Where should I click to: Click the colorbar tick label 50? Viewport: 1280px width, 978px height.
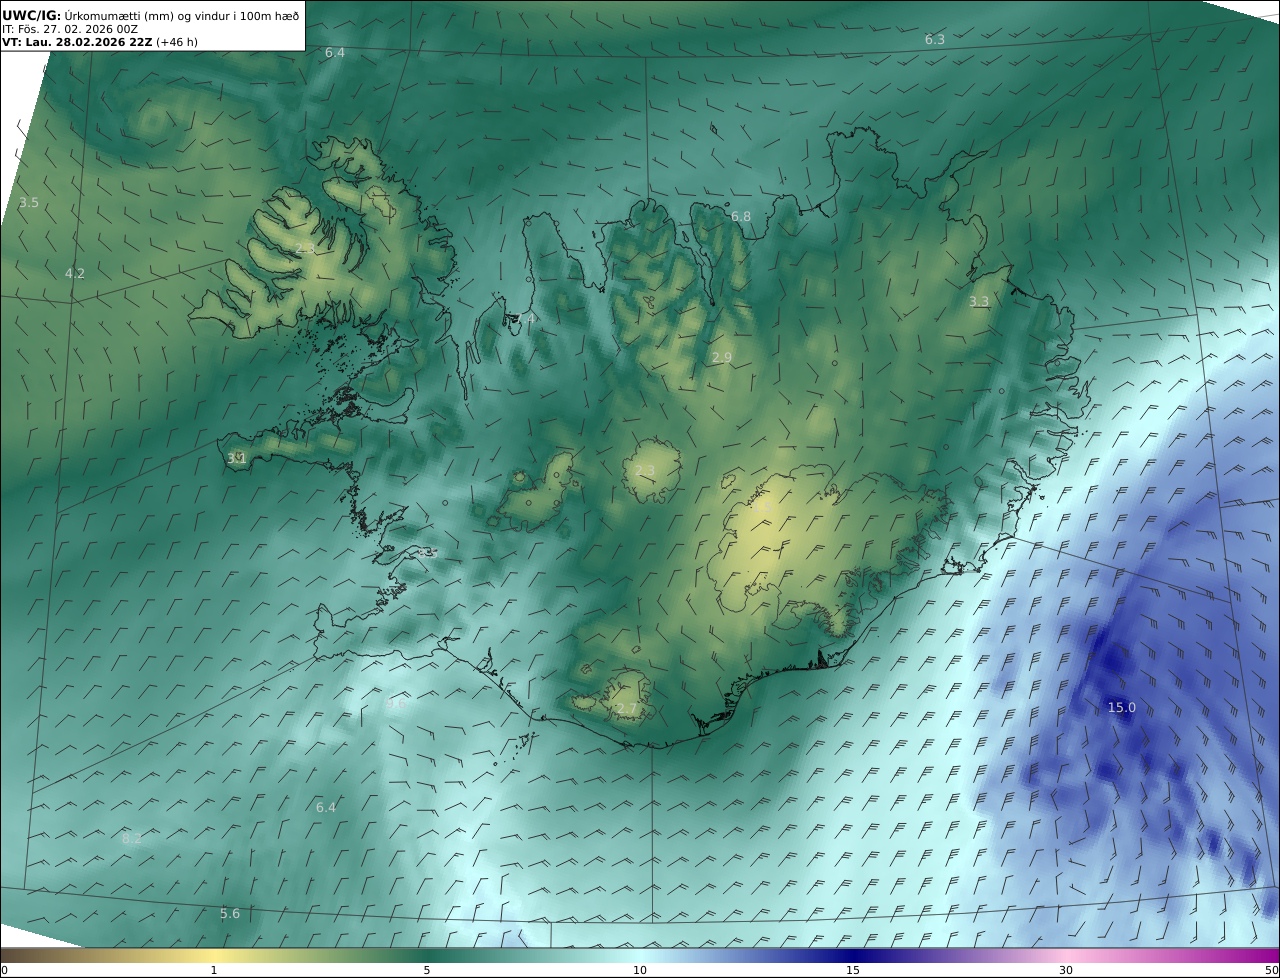point(1272,970)
